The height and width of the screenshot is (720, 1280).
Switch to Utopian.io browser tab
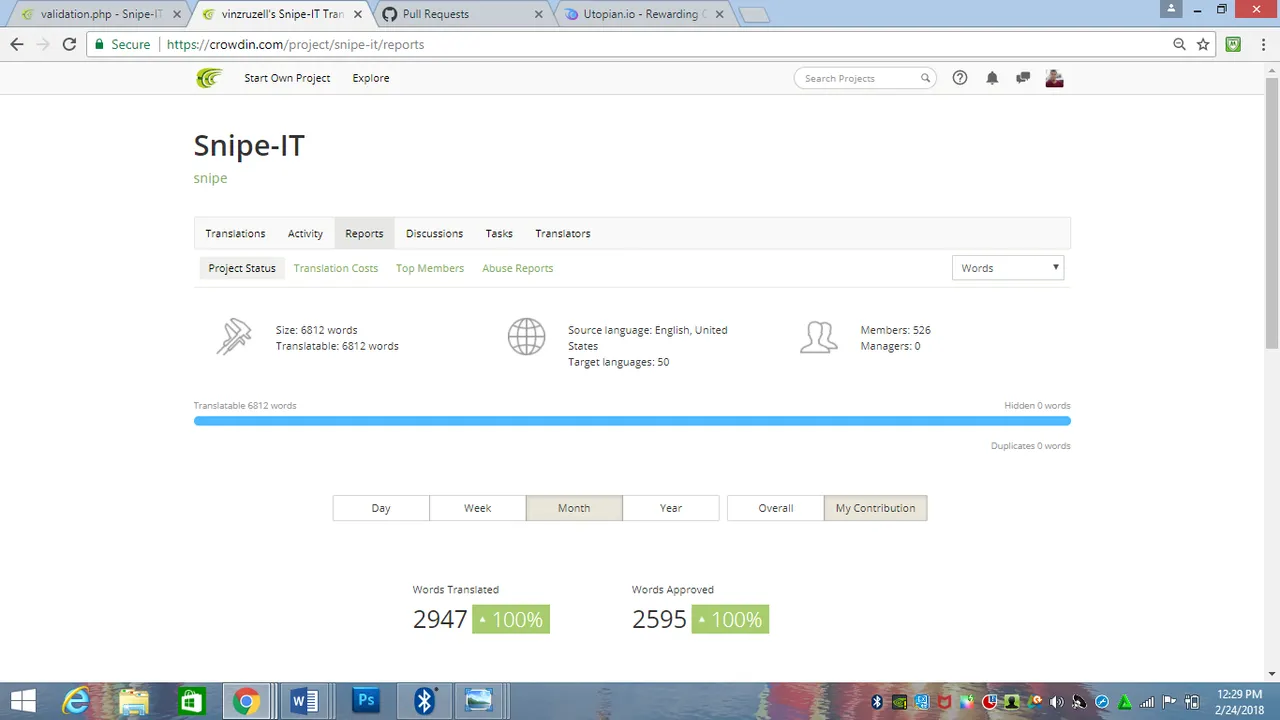coord(642,14)
